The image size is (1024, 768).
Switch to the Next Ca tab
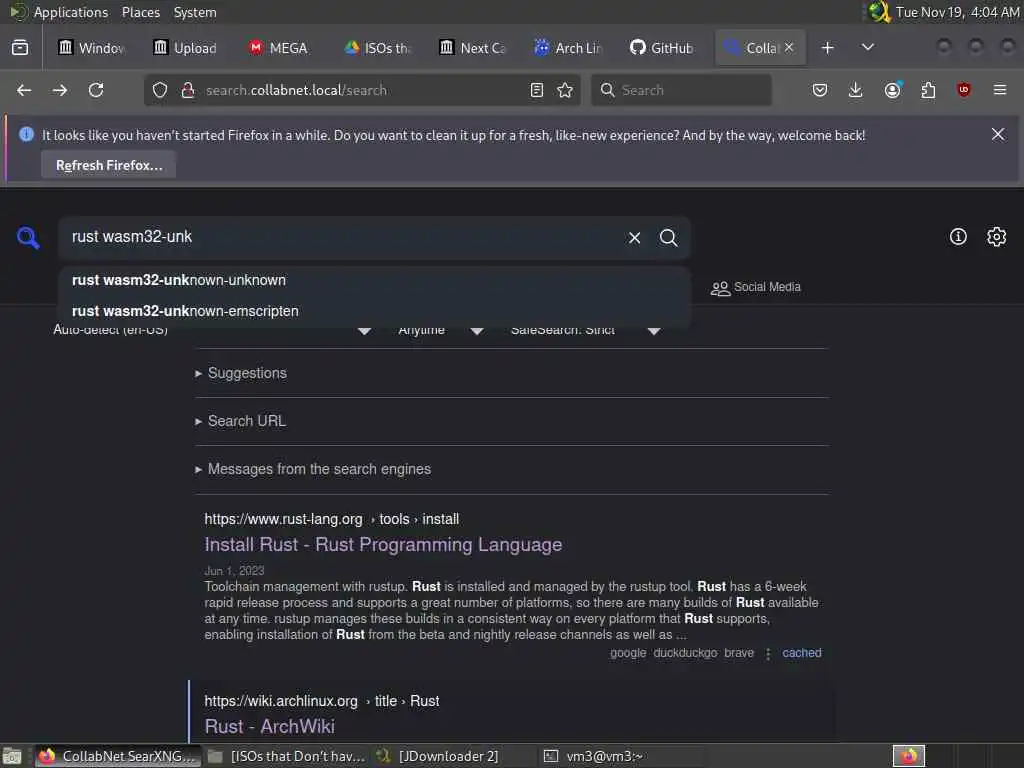473,48
